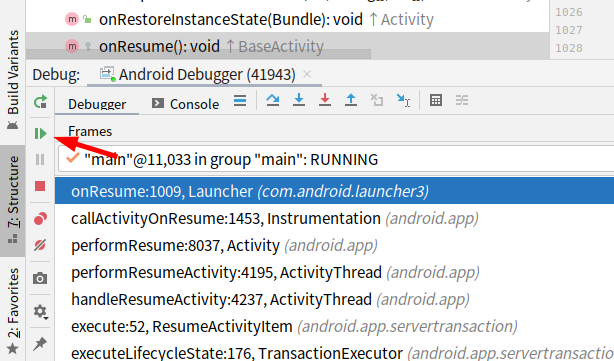Click line number 1026 in gutter
614x361 pixels.
tap(569, 12)
